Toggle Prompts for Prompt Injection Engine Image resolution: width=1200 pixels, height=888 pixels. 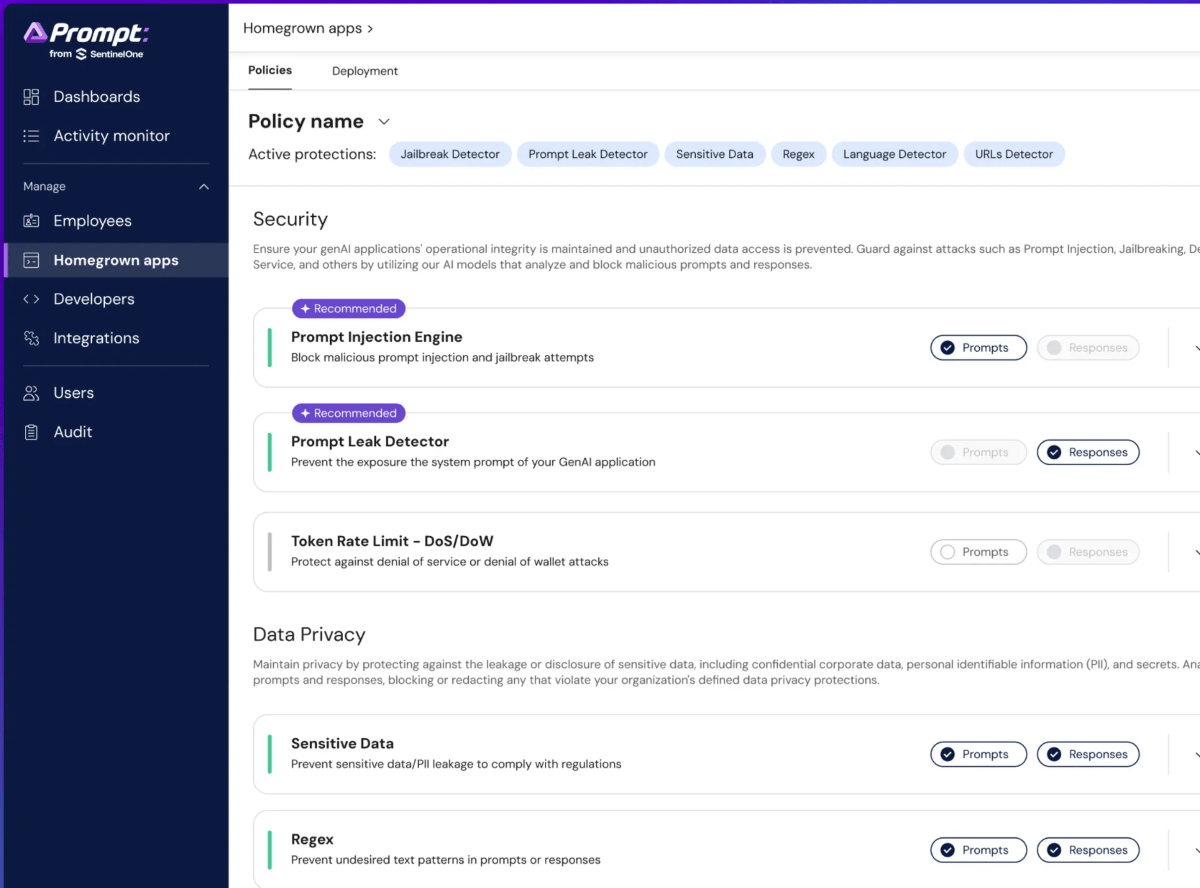coord(978,348)
